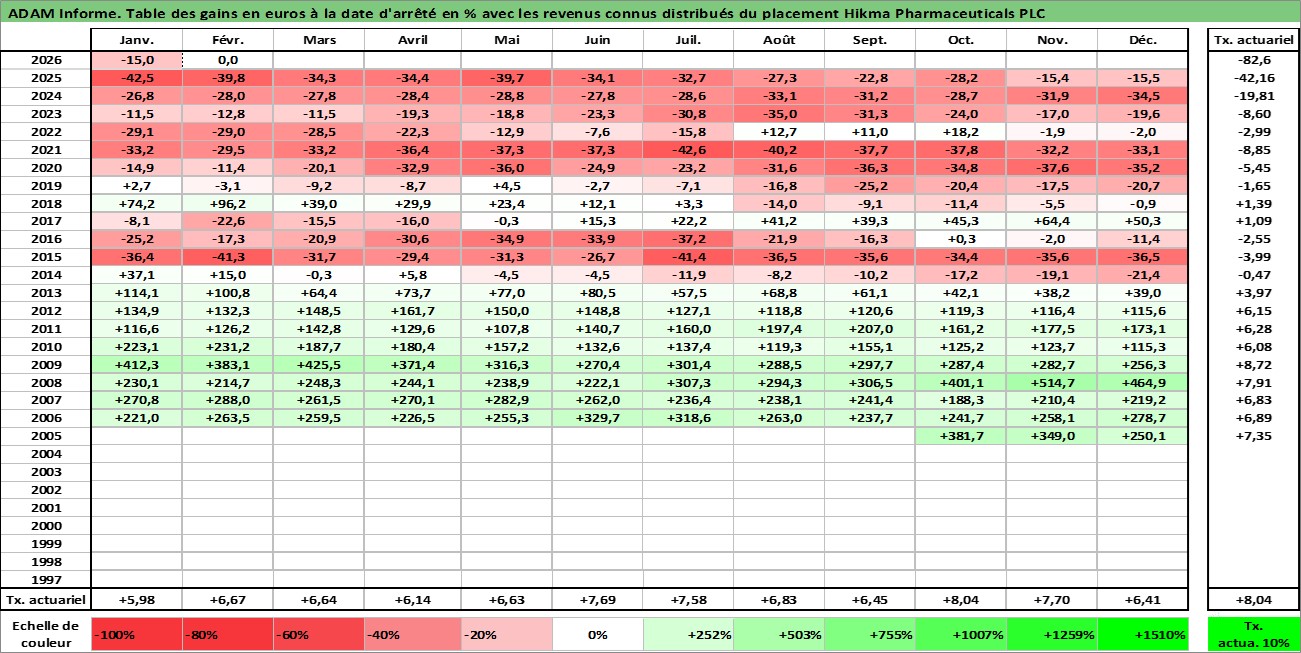Select the -80% legend swatch
The image size is (1301, 653).
click(227, 634)
